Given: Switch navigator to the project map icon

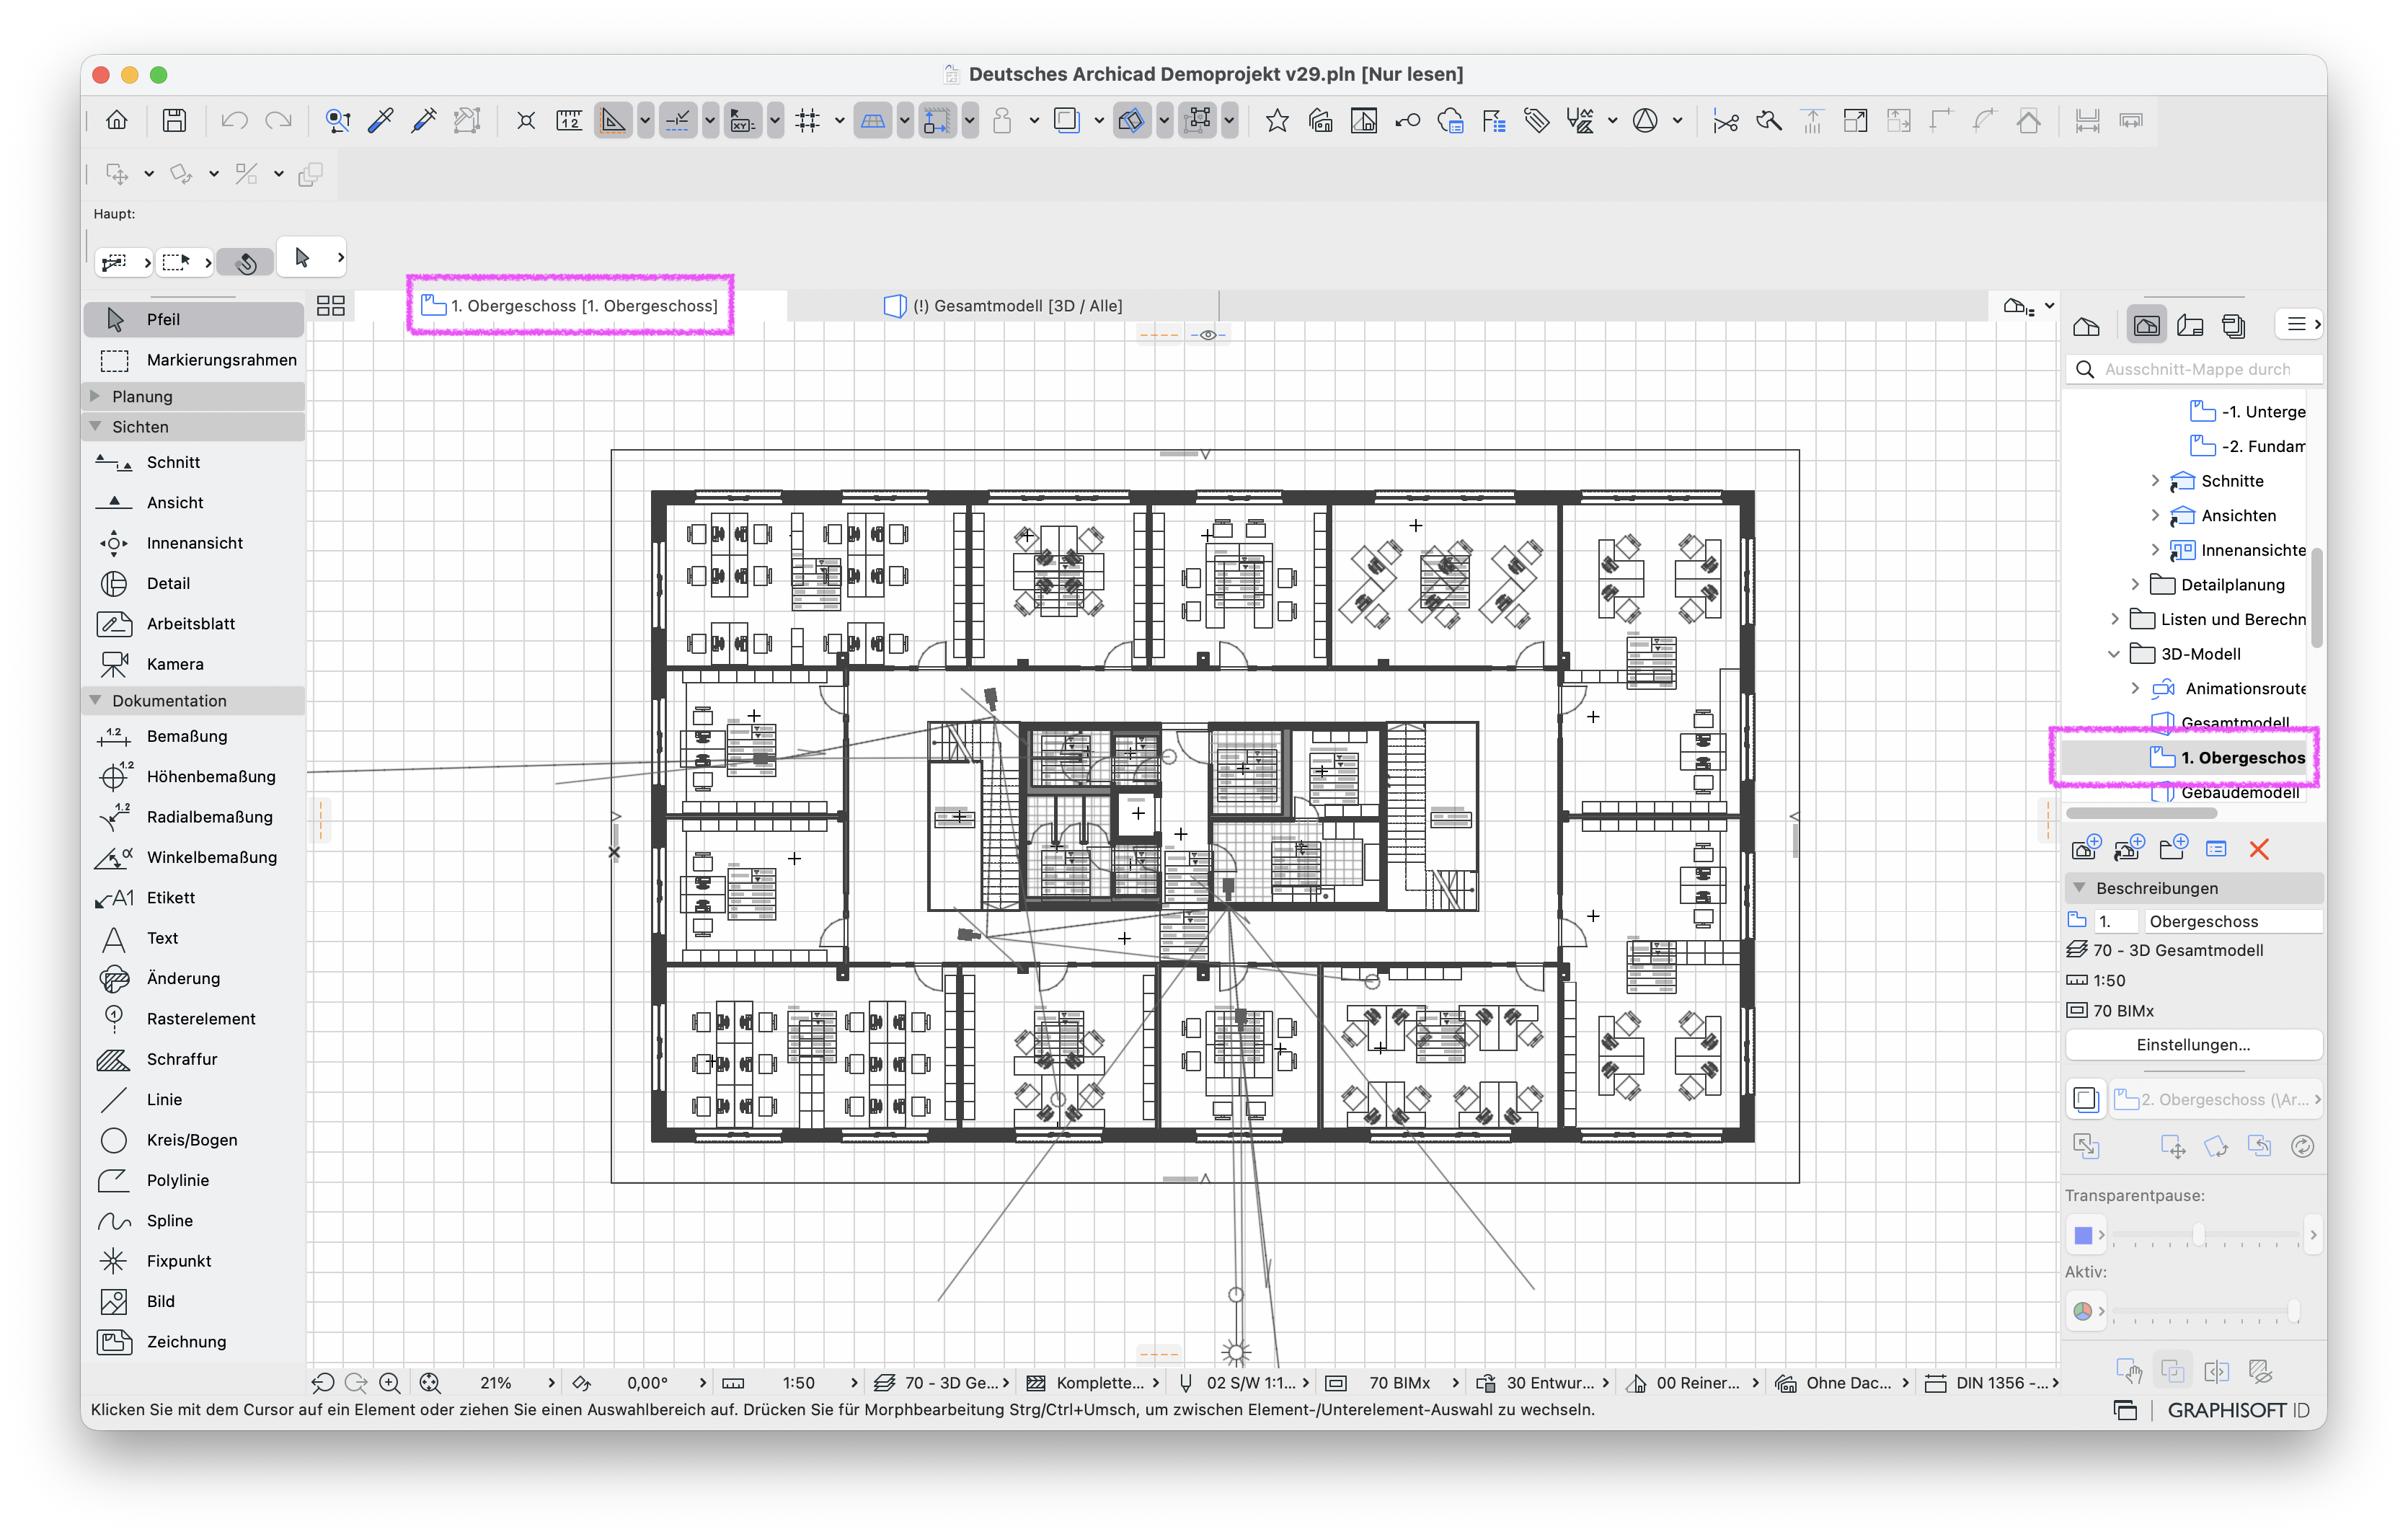Looking at the screenshot, I should (2086, 326).
